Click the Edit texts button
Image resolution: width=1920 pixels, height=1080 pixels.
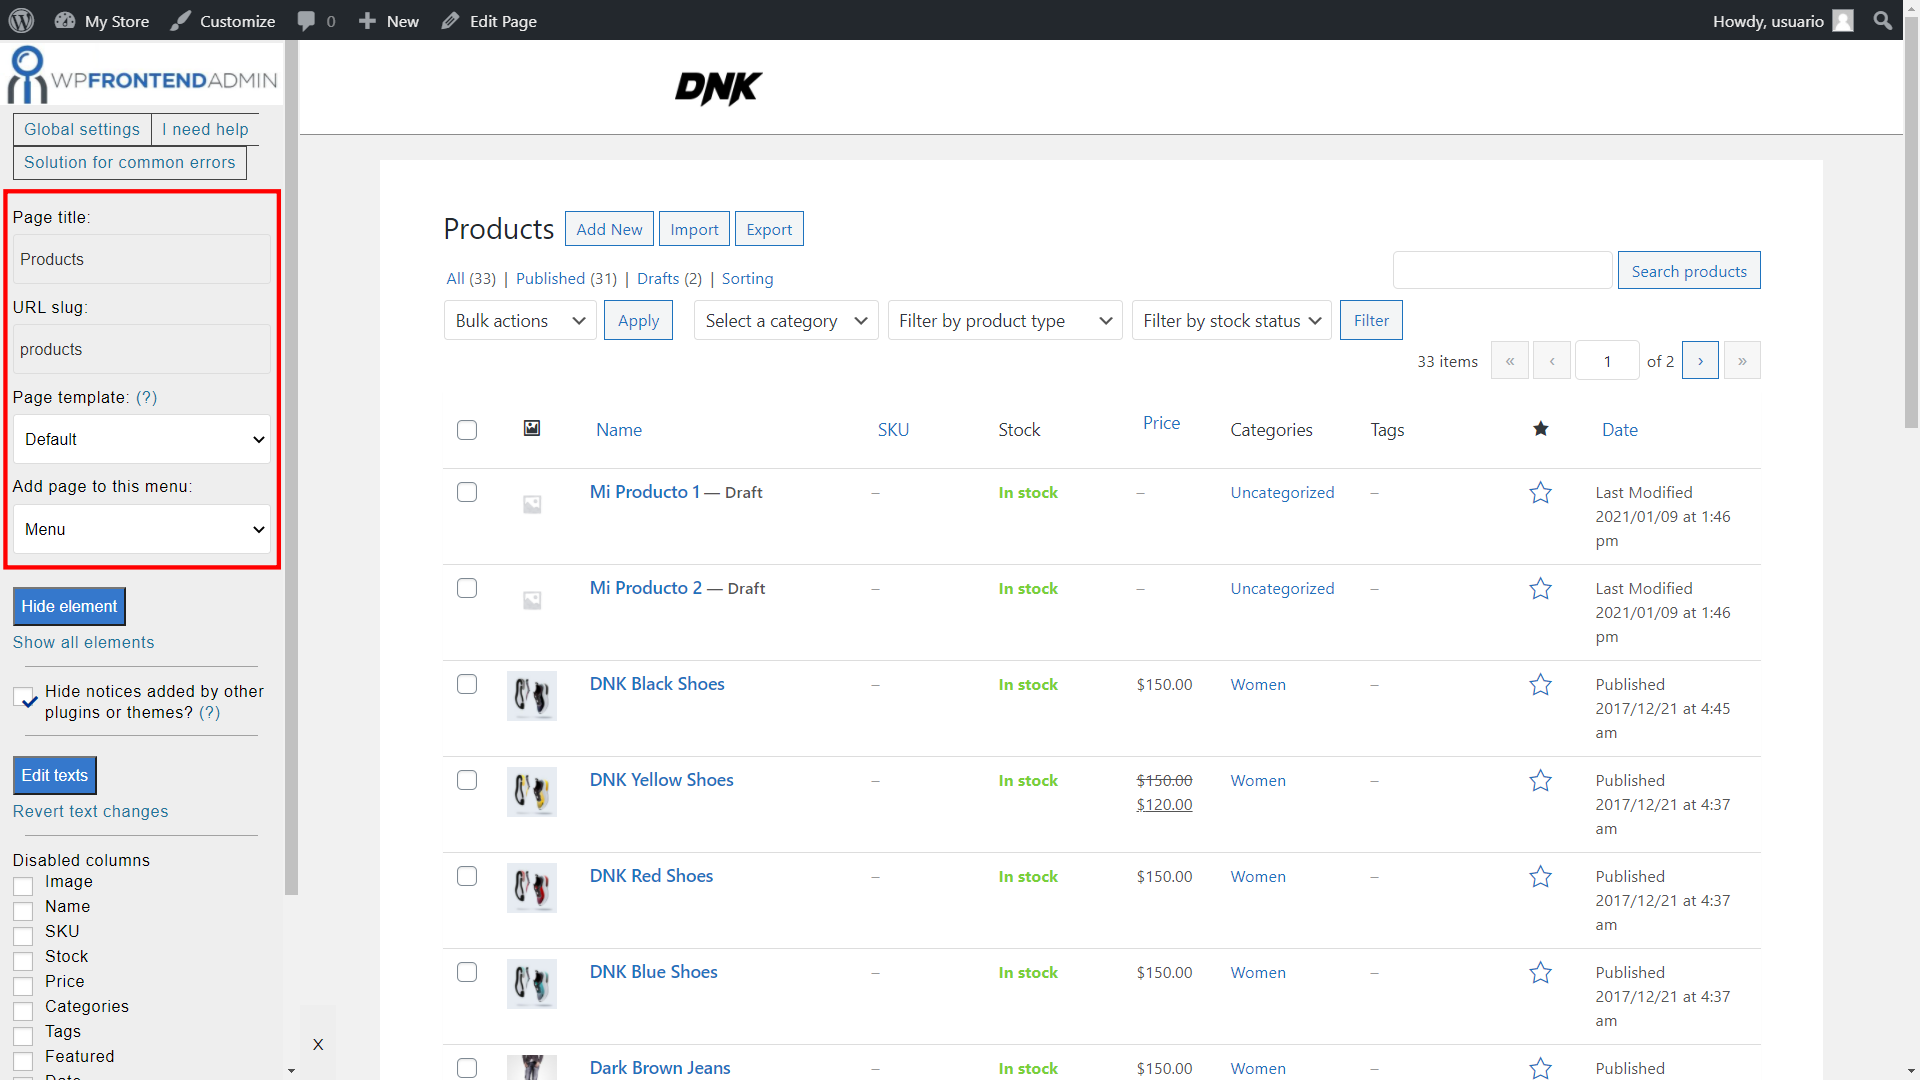coord(55,775)
